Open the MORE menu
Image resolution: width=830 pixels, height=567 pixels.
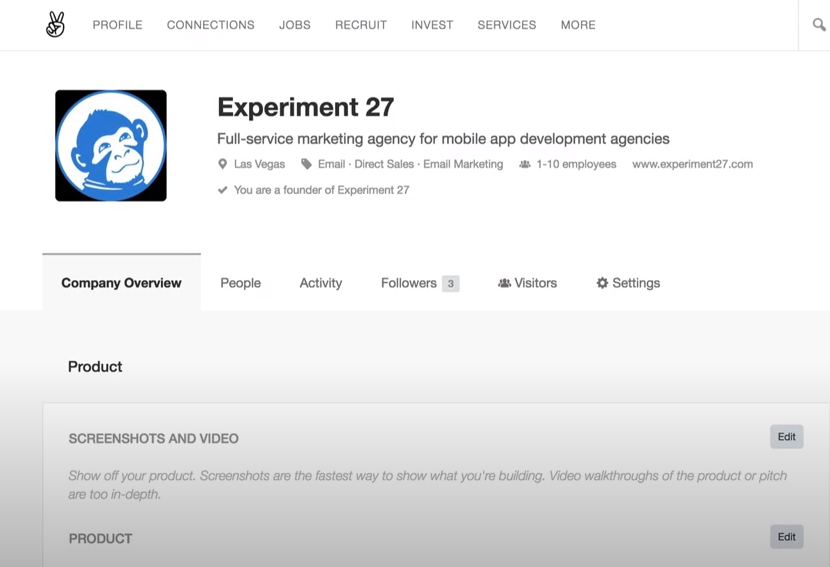click(578, 25)
